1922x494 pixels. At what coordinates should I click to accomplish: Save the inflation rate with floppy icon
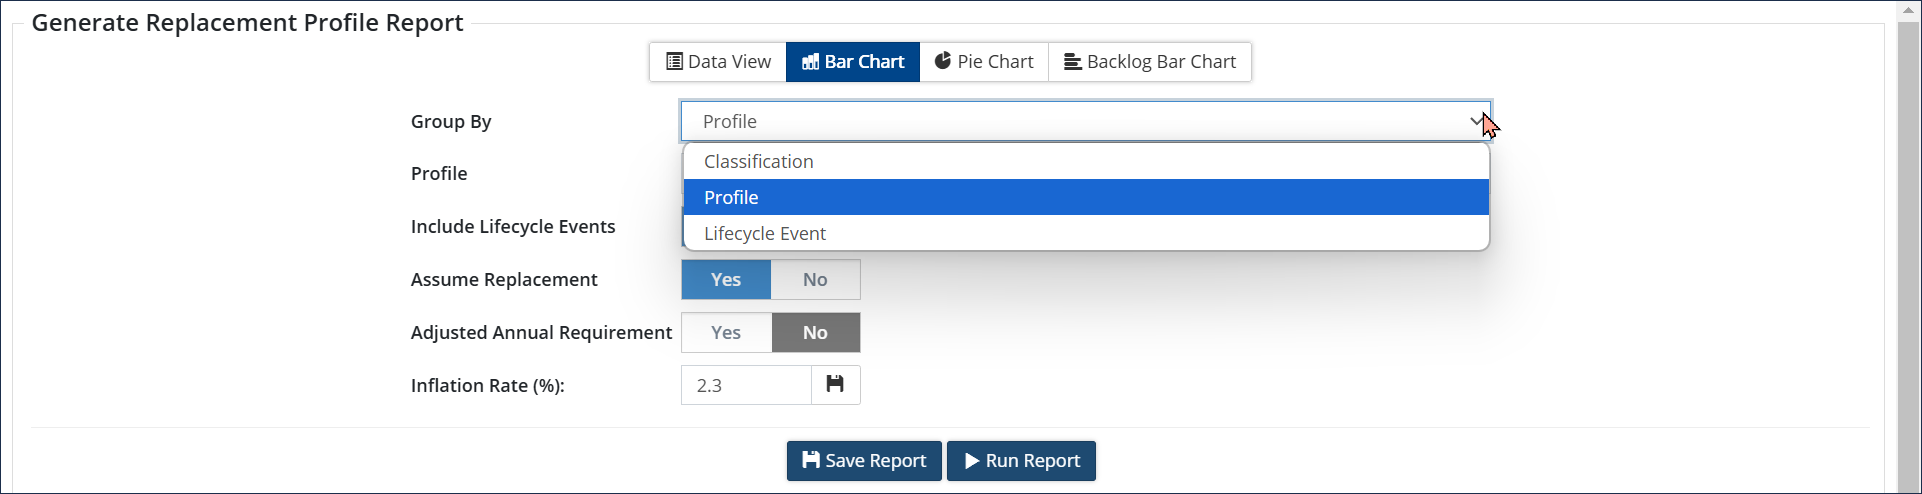click(835, 385)
